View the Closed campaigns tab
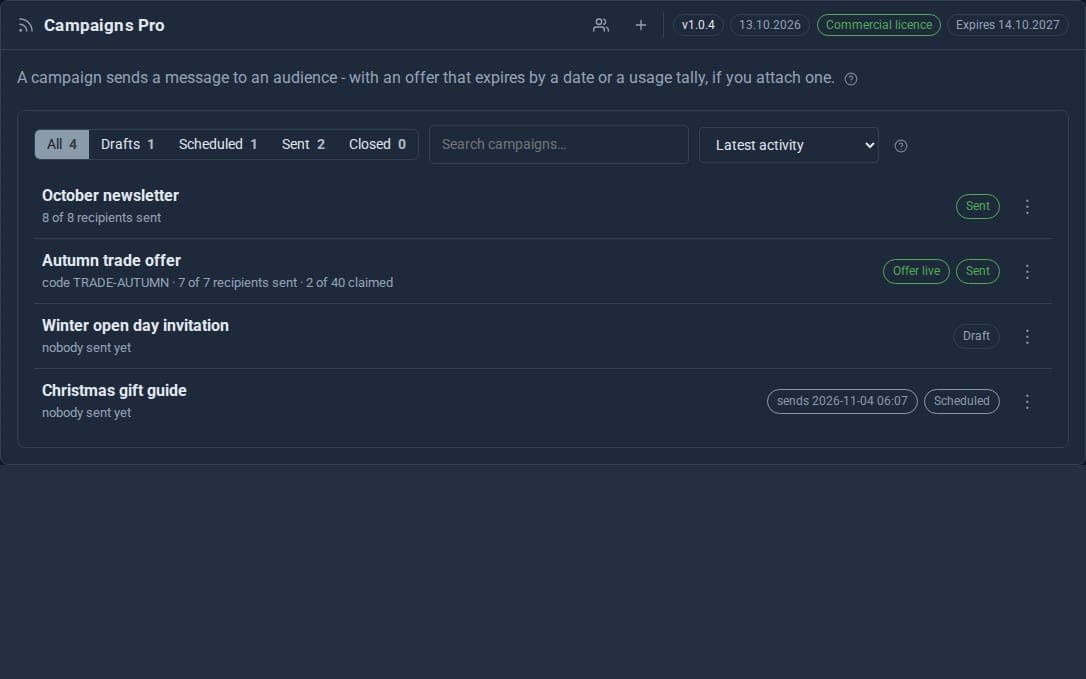Screen dimensions: 1086x679 click(x=377, y=144)
